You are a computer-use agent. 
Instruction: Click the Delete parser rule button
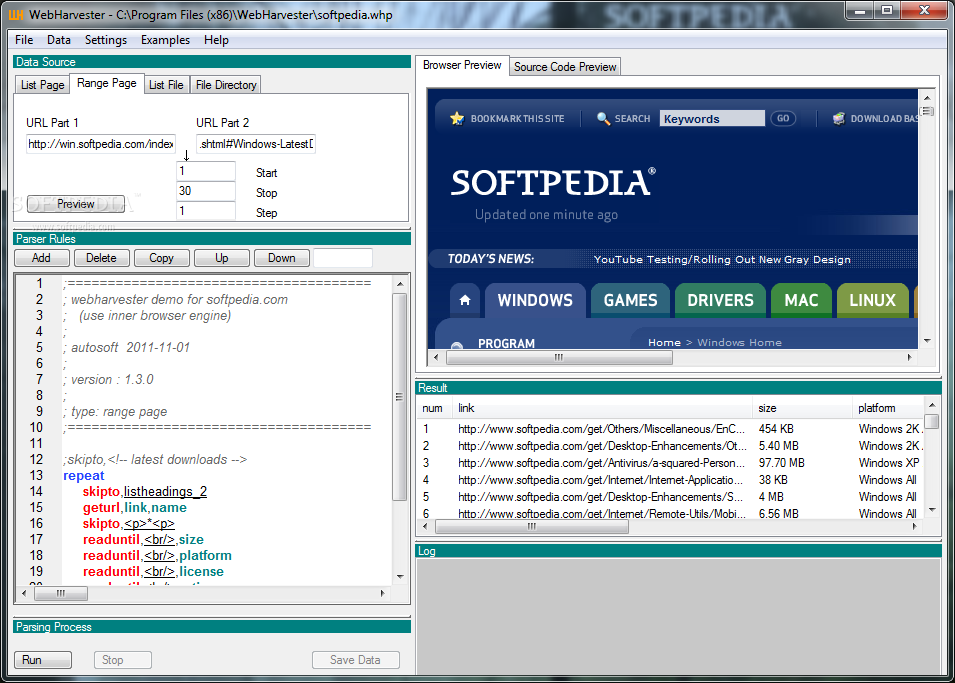[x=101, y=258]
